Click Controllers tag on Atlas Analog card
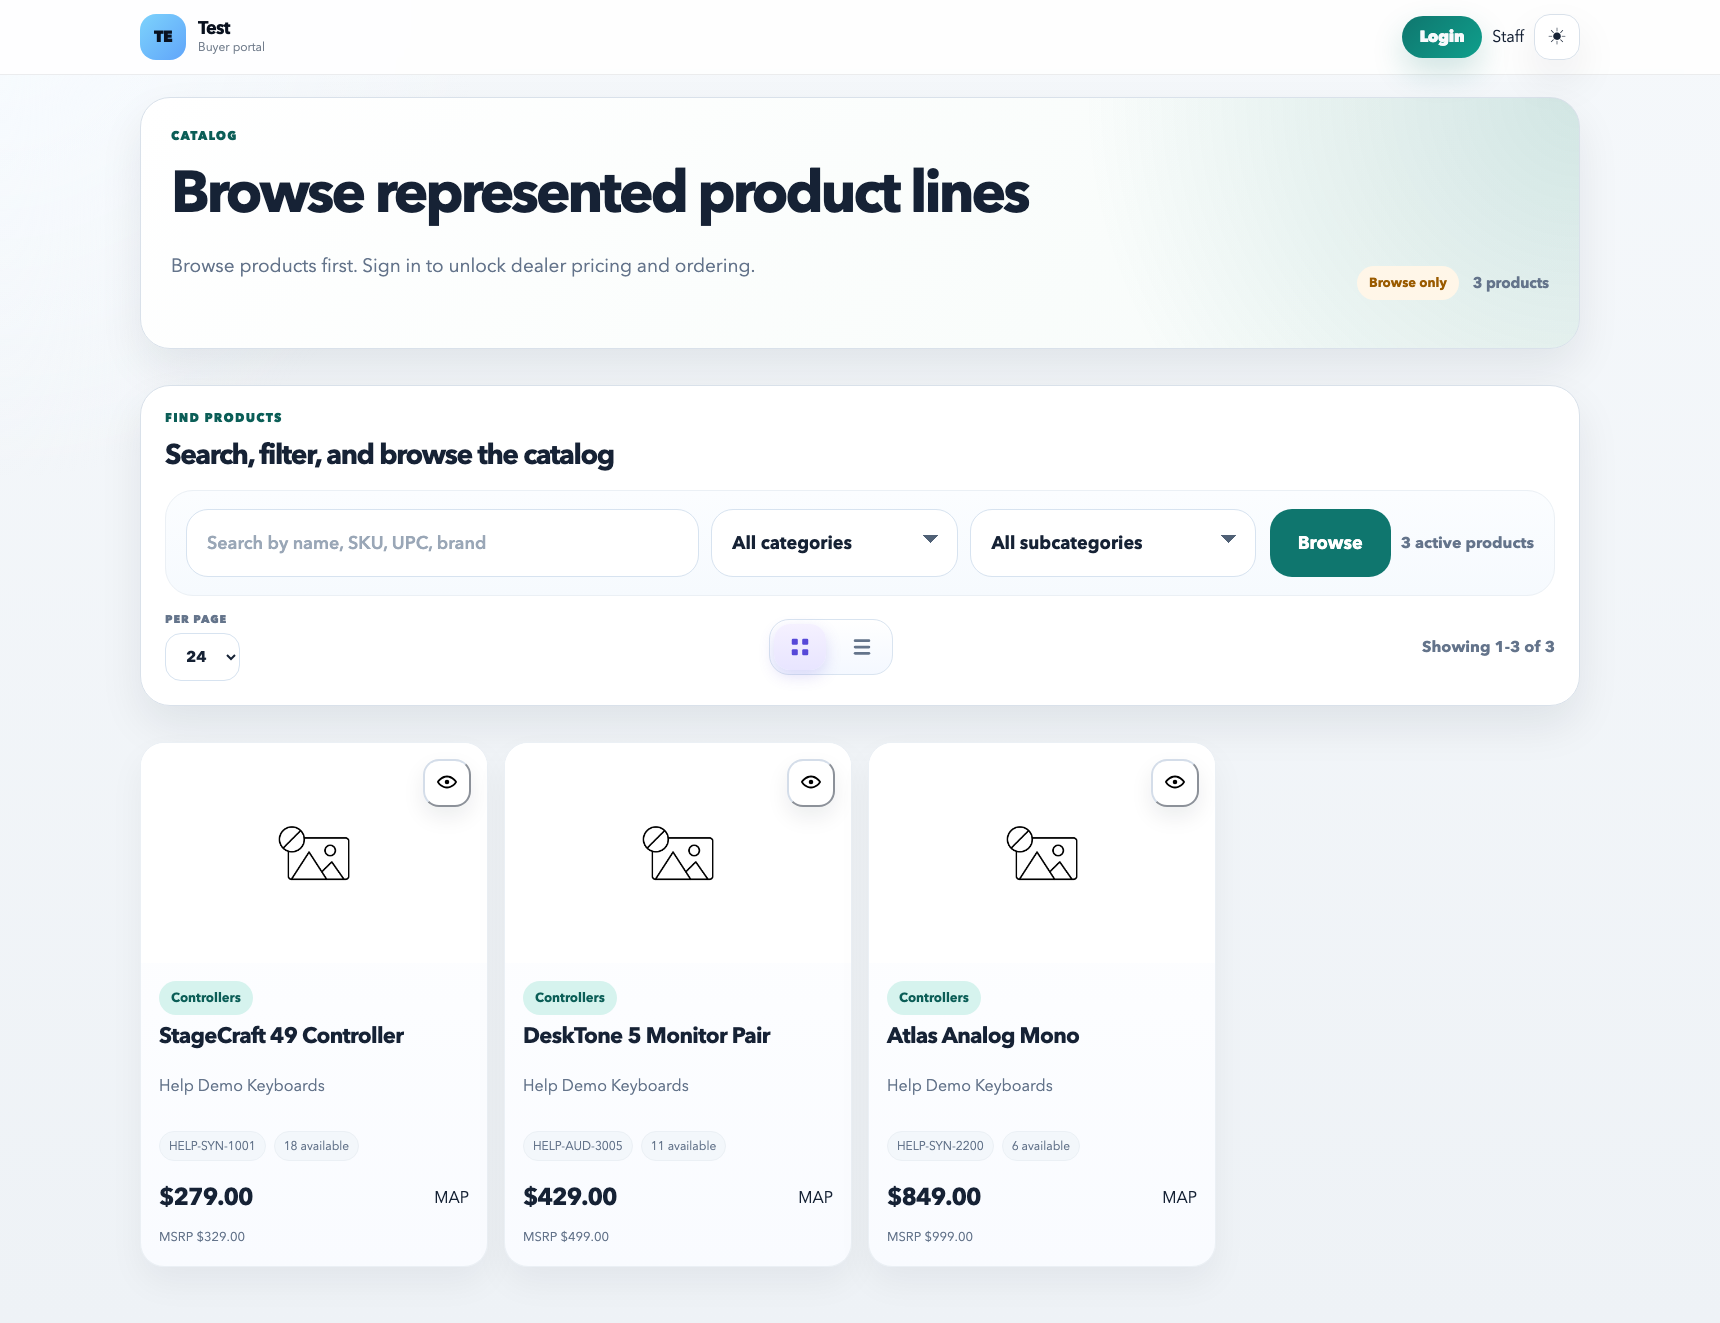Screen dimensions: 1720x1323 [x=934, y=997]
